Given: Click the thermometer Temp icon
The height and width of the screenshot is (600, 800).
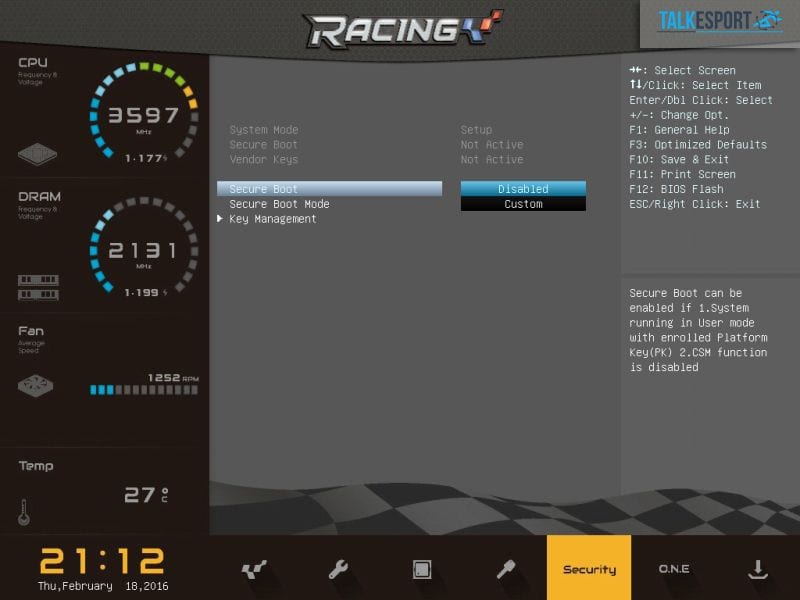Looking at the screenshot, I should click(x=24, y=511).
